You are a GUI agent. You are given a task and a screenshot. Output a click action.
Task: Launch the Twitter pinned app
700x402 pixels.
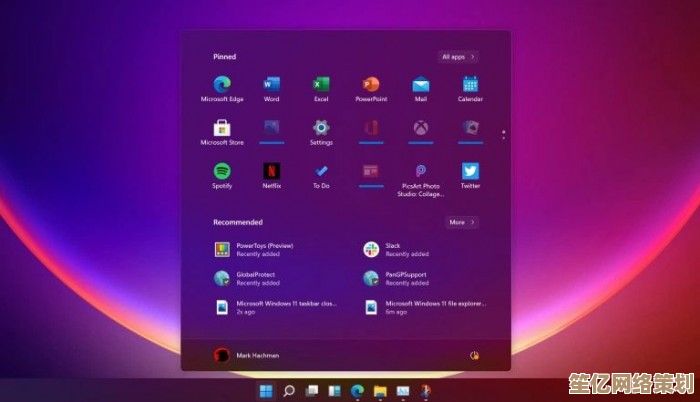(470, 176)
